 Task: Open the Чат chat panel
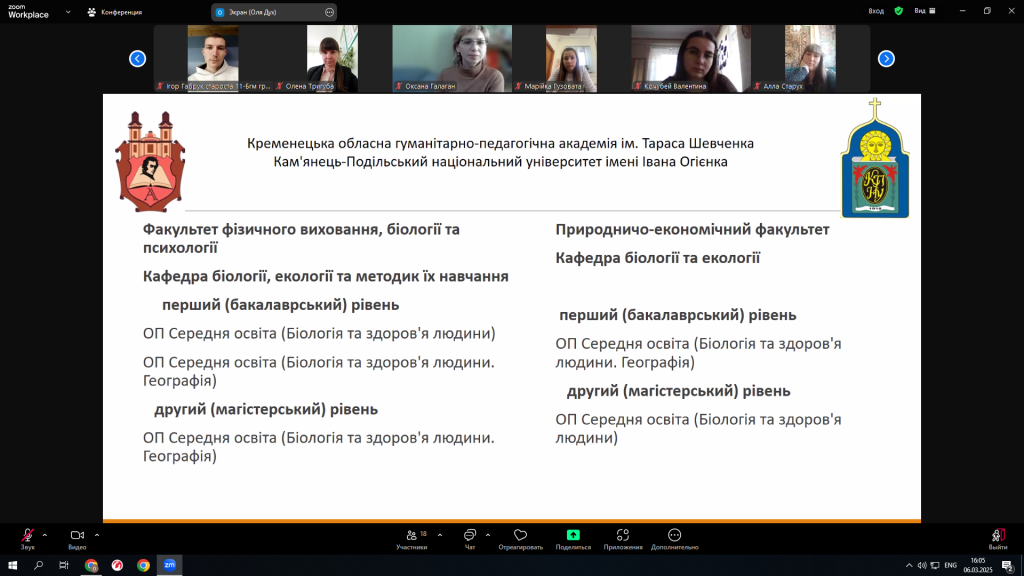click(x=470, y=538)
